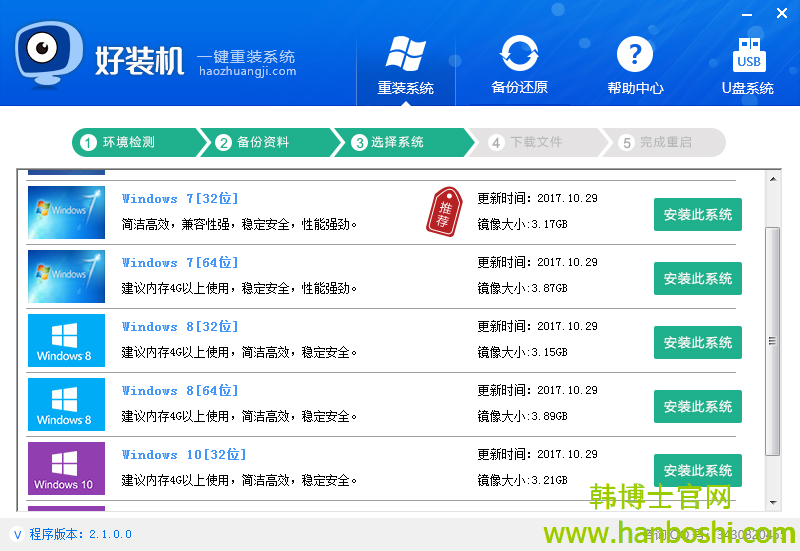
Task: Install Windows 7 32位 with 安装此系统
Action: [697, 214]
